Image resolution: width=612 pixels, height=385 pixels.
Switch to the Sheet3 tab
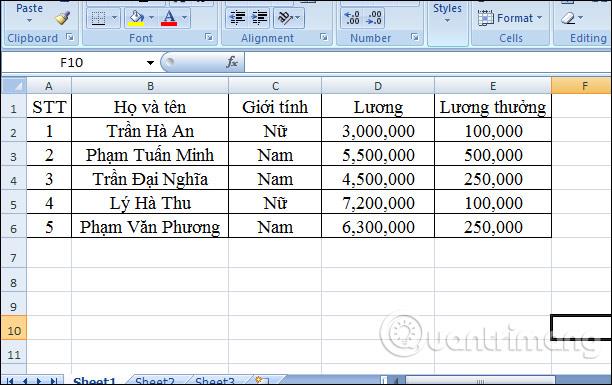click(215, 380)
